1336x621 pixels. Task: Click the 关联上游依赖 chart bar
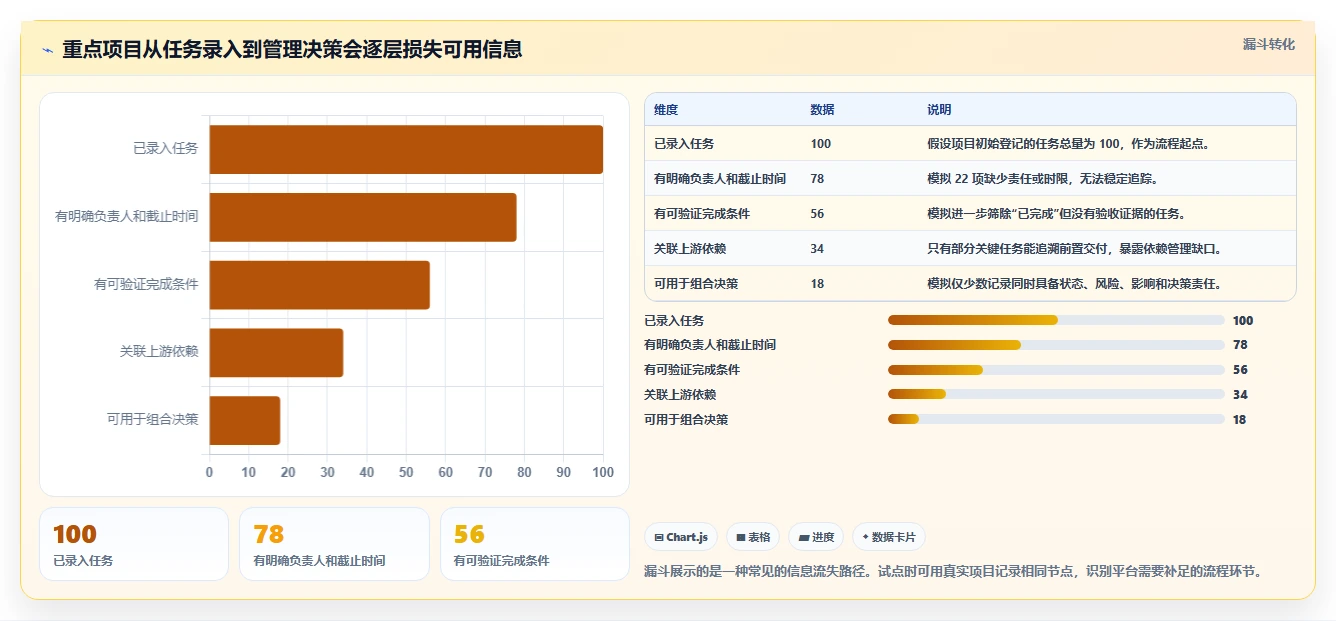point(276,353)
